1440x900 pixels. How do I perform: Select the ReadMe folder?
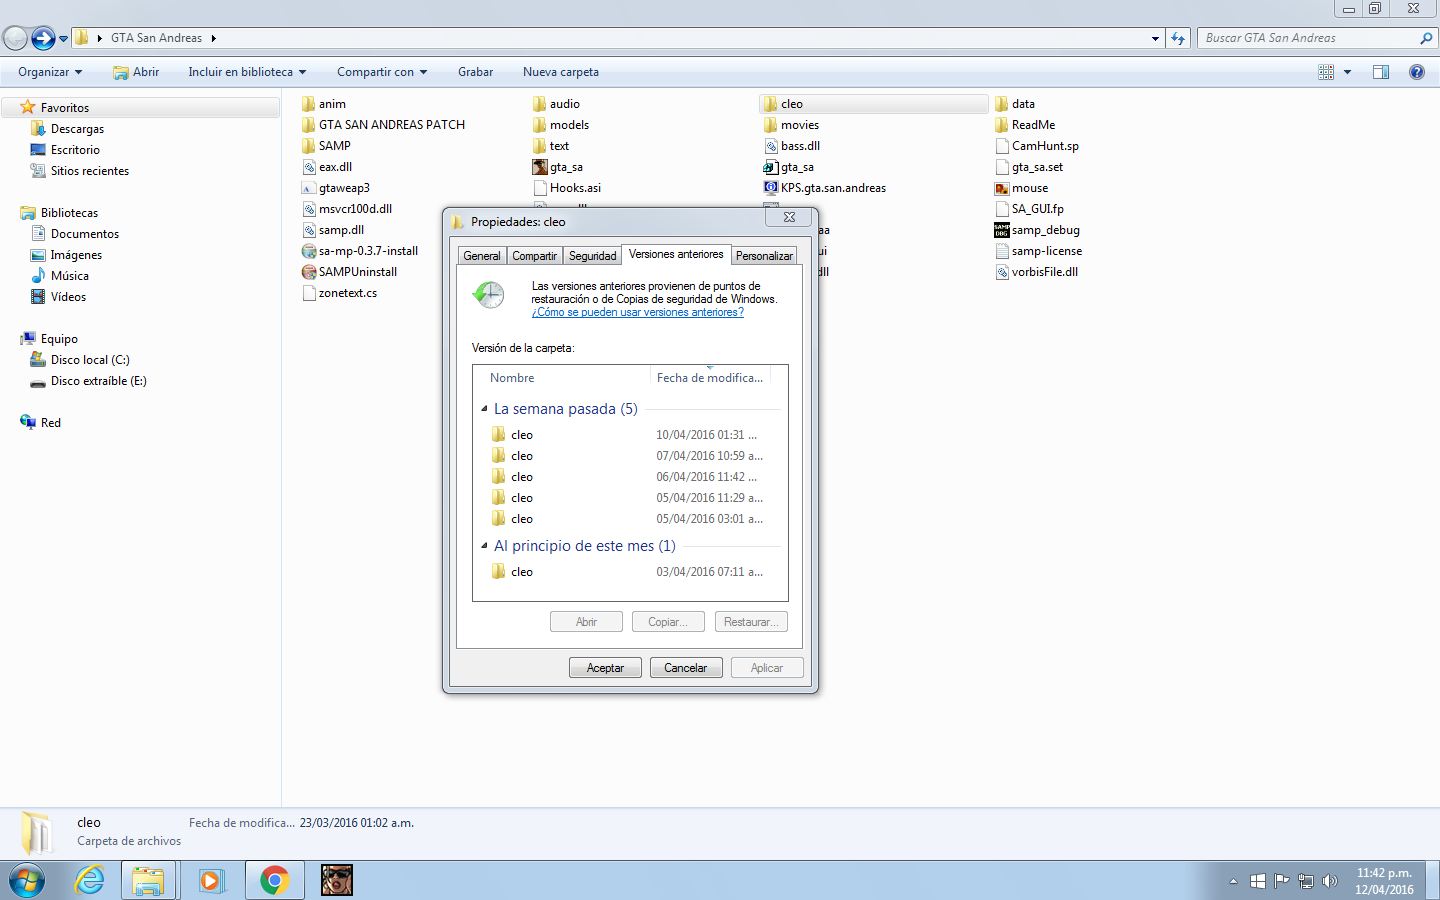click(x=1025, y=125)
